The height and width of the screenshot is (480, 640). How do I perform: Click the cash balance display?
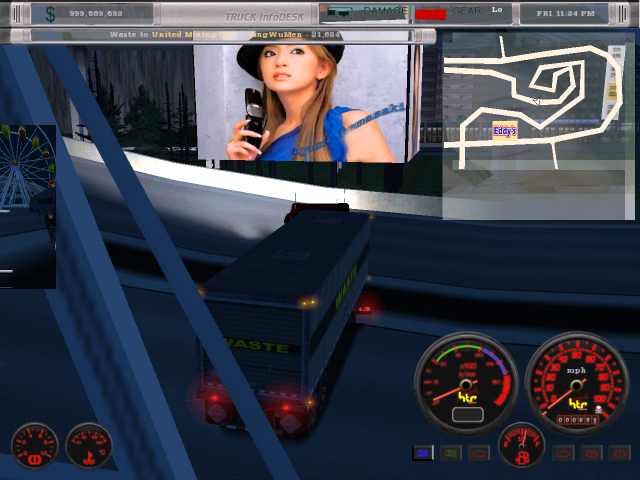(97, 14)
